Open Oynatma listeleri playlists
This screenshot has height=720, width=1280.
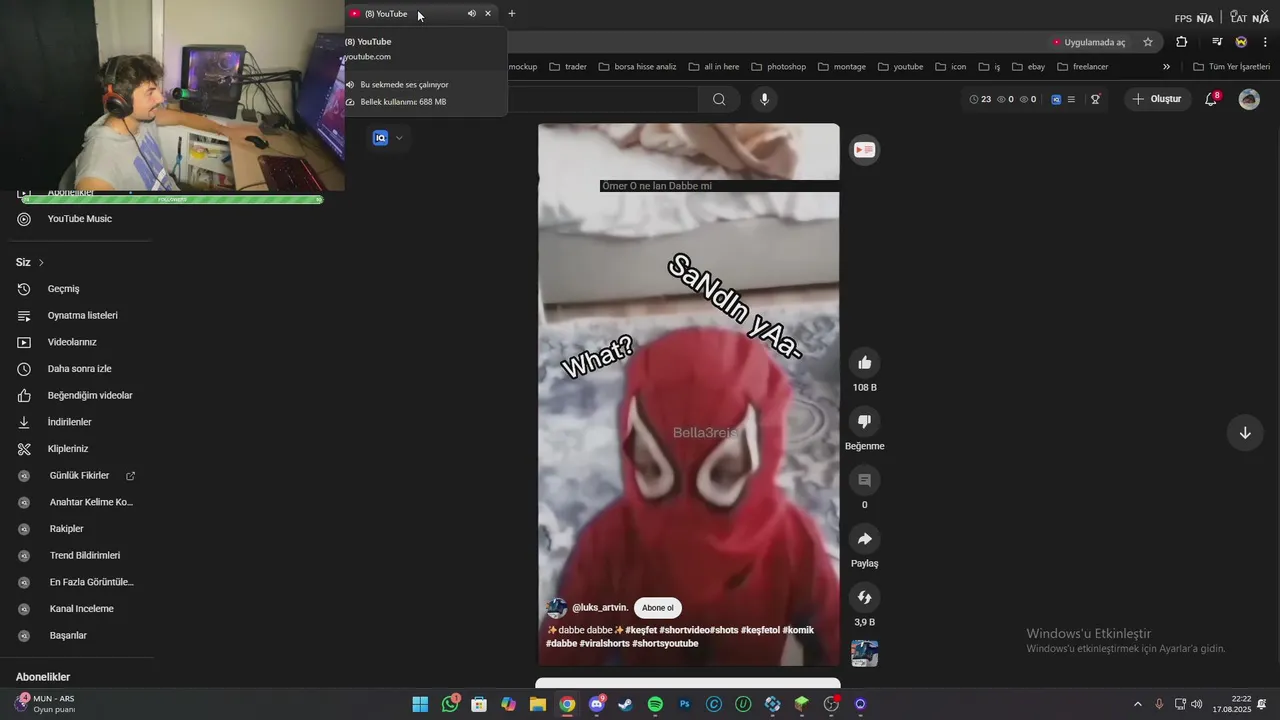(80, 316)
